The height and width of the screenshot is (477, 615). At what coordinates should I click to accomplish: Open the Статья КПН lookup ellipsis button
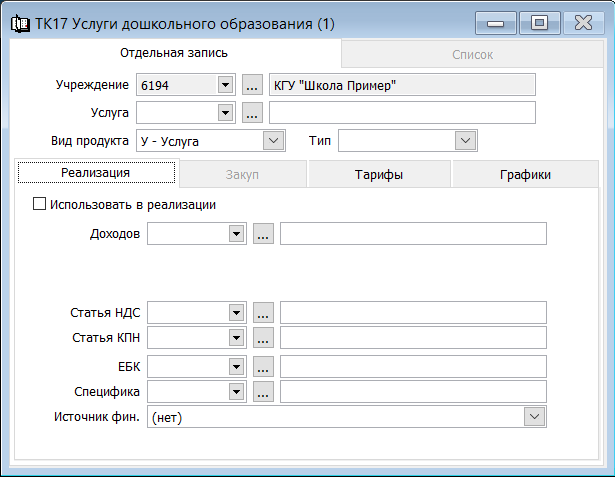263,338
